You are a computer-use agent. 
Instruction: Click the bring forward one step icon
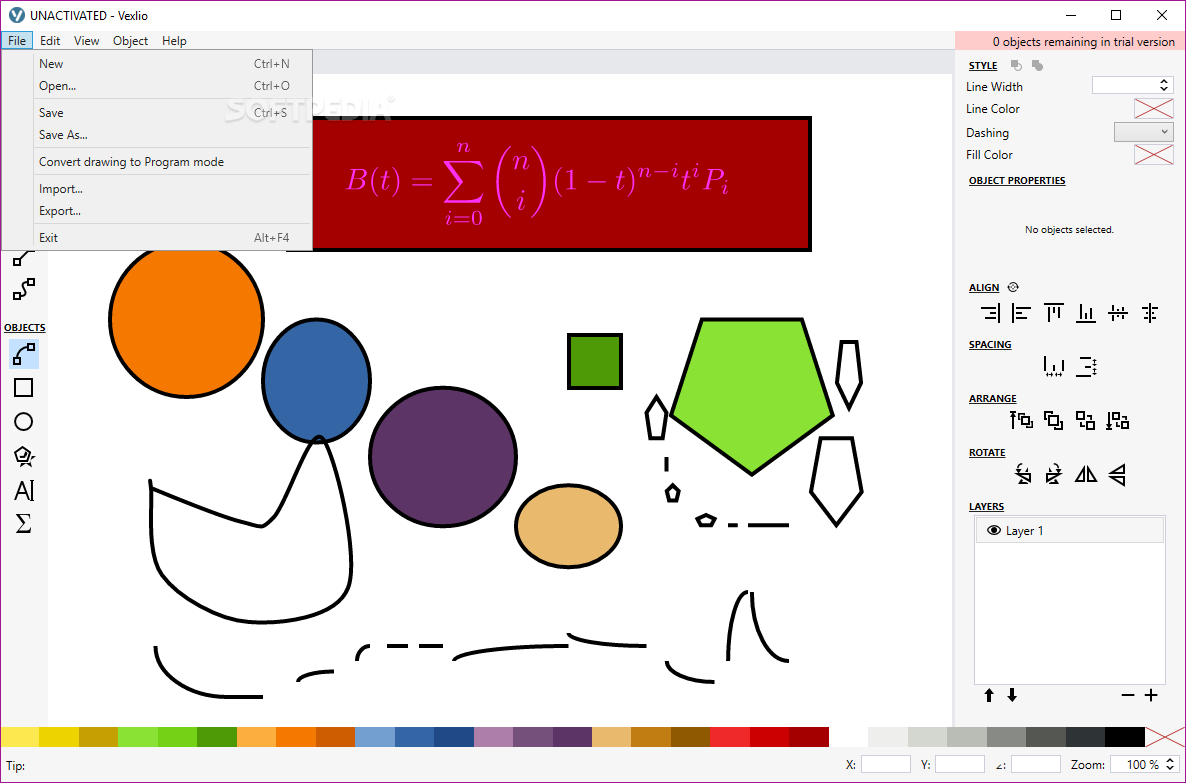tap(1054, 420)
